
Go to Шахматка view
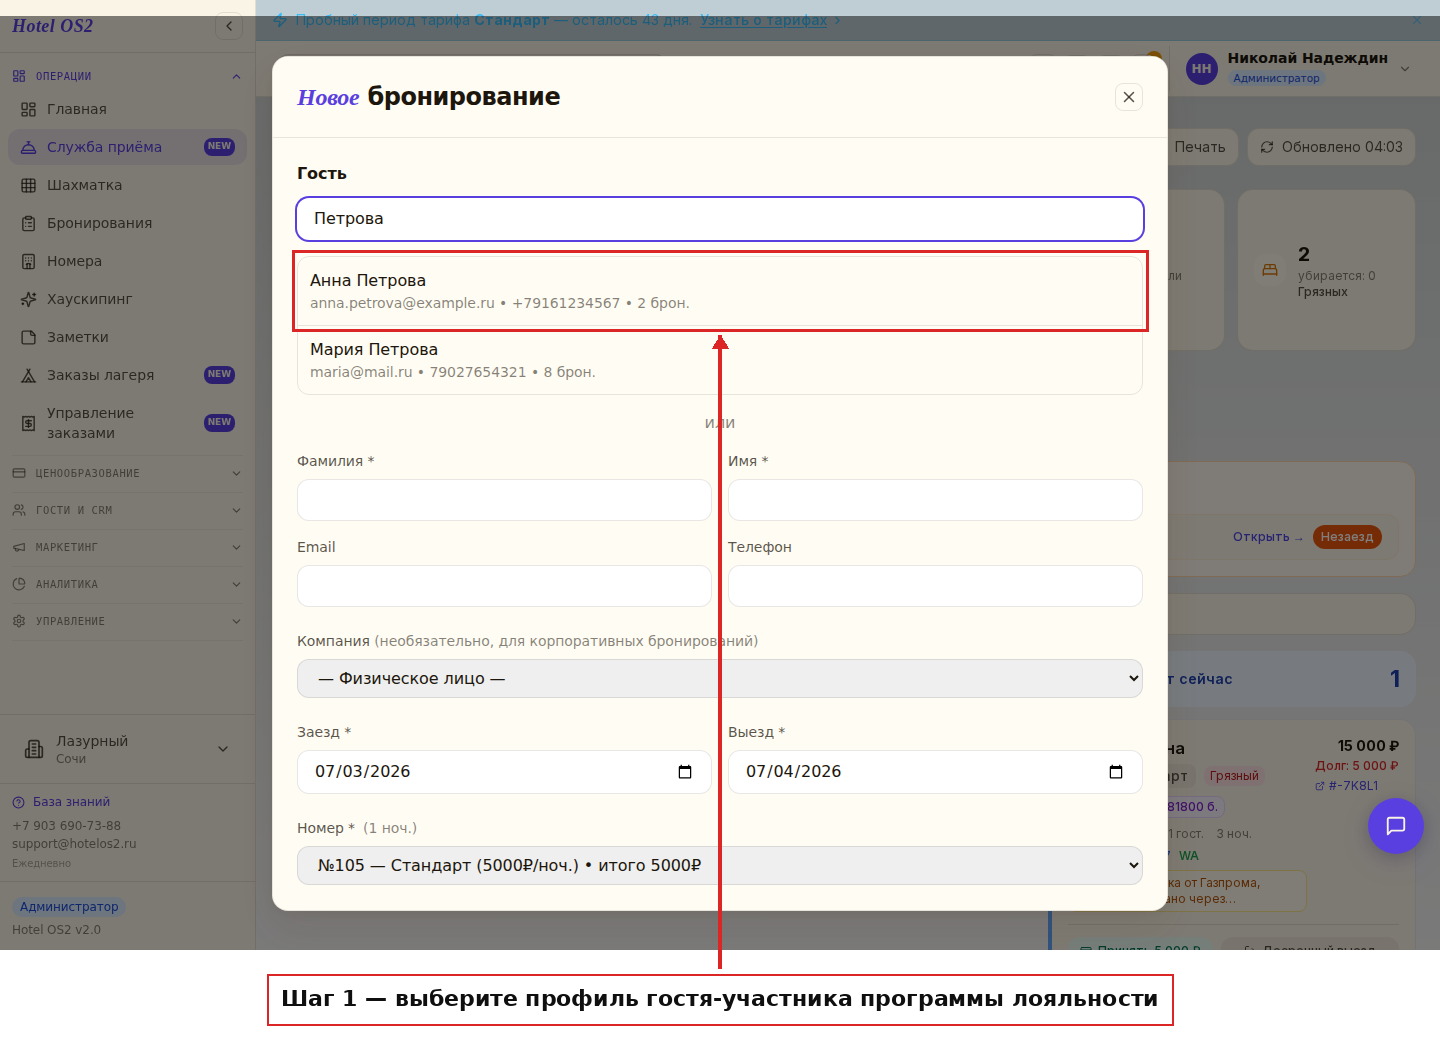point(127,185)
